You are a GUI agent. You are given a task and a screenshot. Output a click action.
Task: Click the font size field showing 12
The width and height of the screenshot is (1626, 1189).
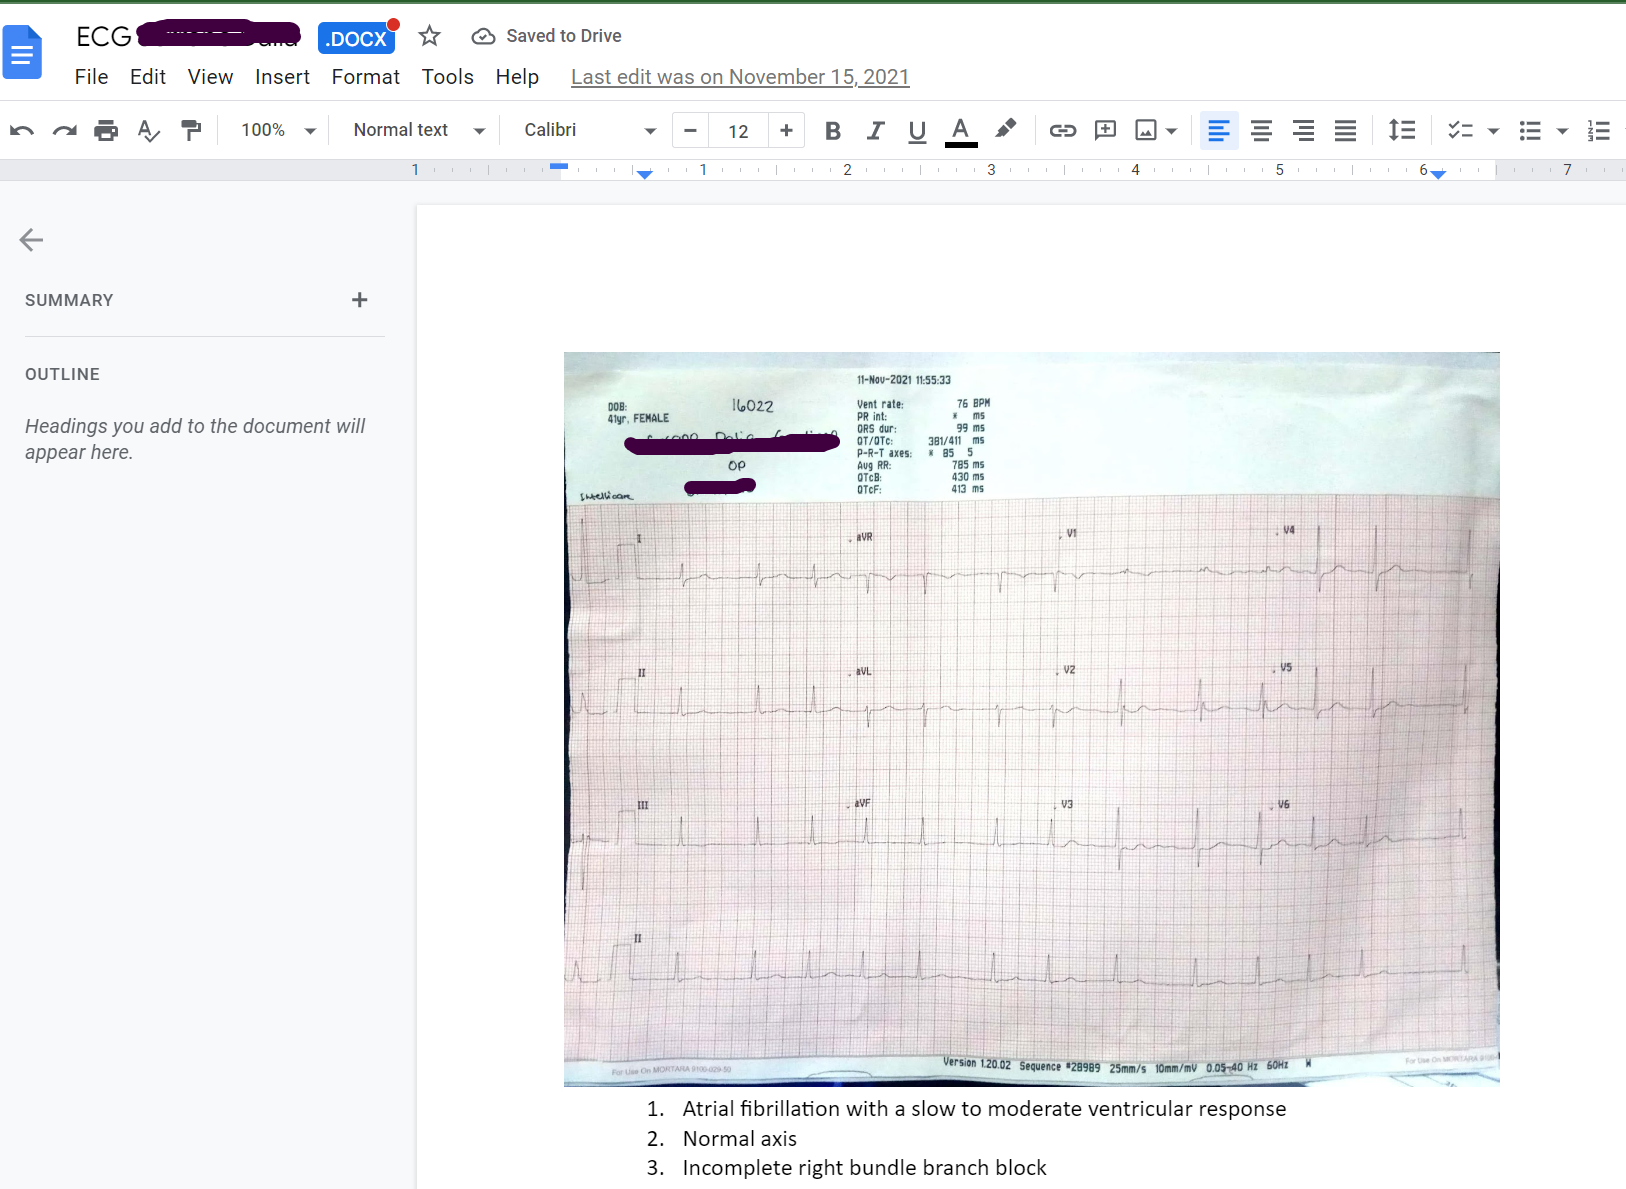tap(738, 131)
